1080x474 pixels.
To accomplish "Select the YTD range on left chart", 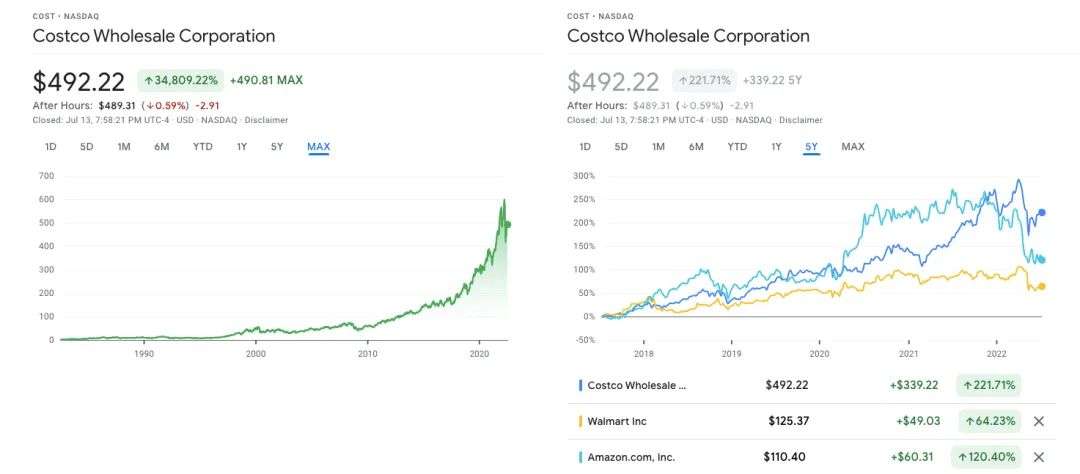I will tap(203, 147).
